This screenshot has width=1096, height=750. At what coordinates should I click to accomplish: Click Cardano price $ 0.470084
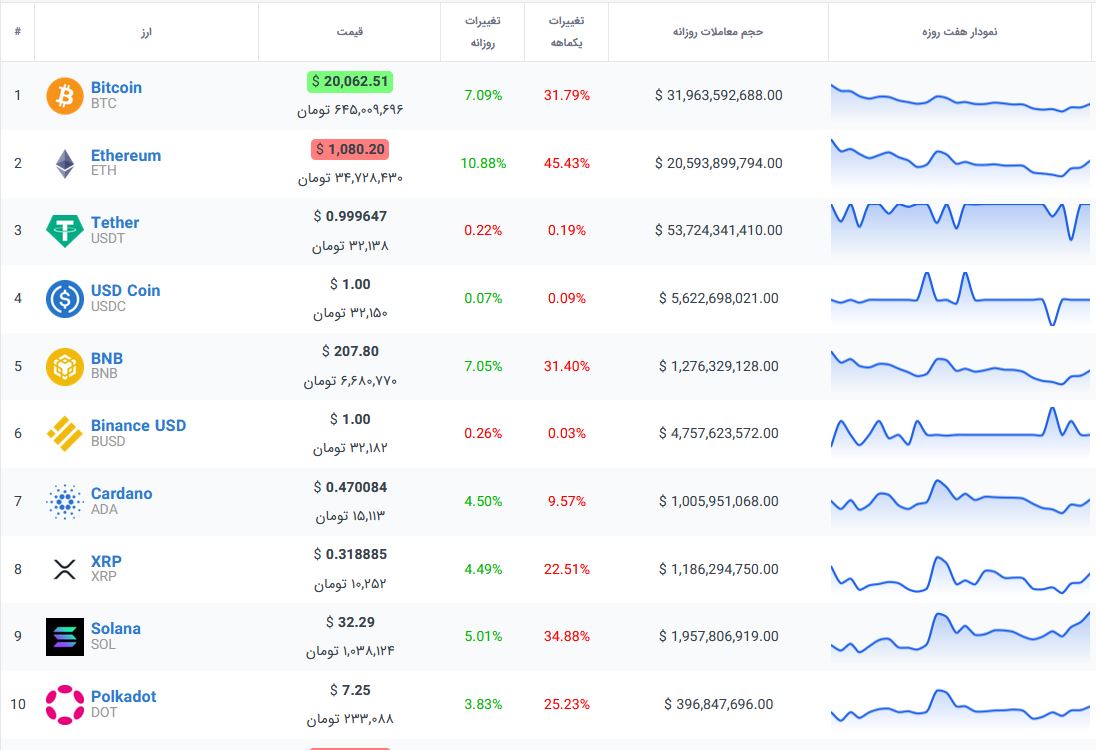349,487
